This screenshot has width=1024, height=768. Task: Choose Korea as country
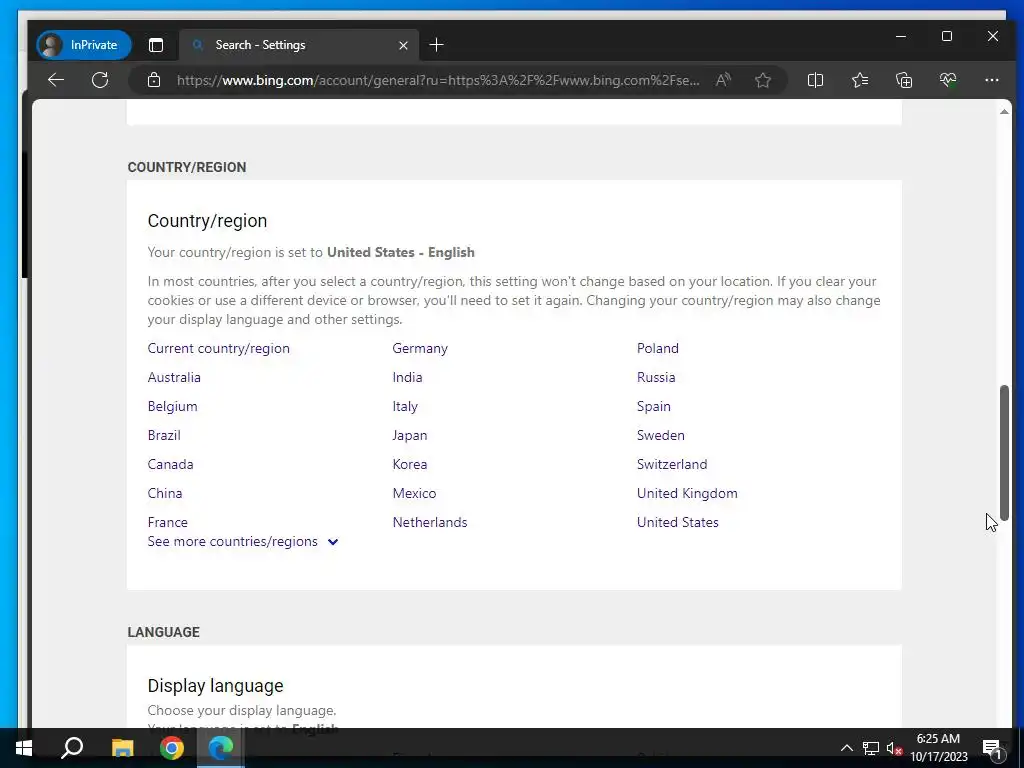tap(409, 464)
